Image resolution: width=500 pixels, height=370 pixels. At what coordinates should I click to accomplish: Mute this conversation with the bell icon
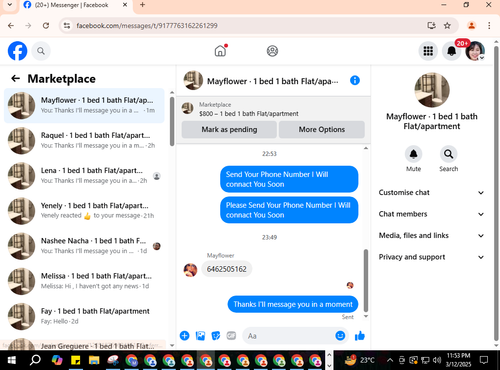[413, 154]
